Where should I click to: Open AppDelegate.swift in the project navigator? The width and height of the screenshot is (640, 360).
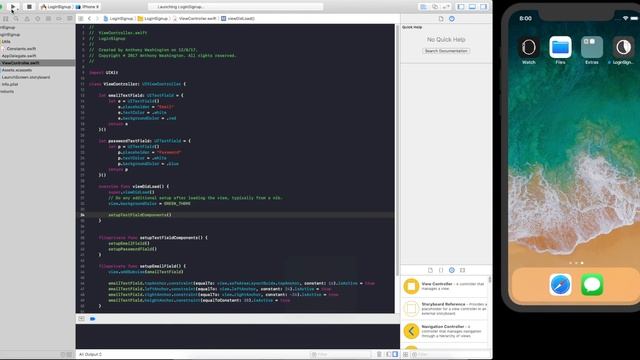[x=19, y=56]
